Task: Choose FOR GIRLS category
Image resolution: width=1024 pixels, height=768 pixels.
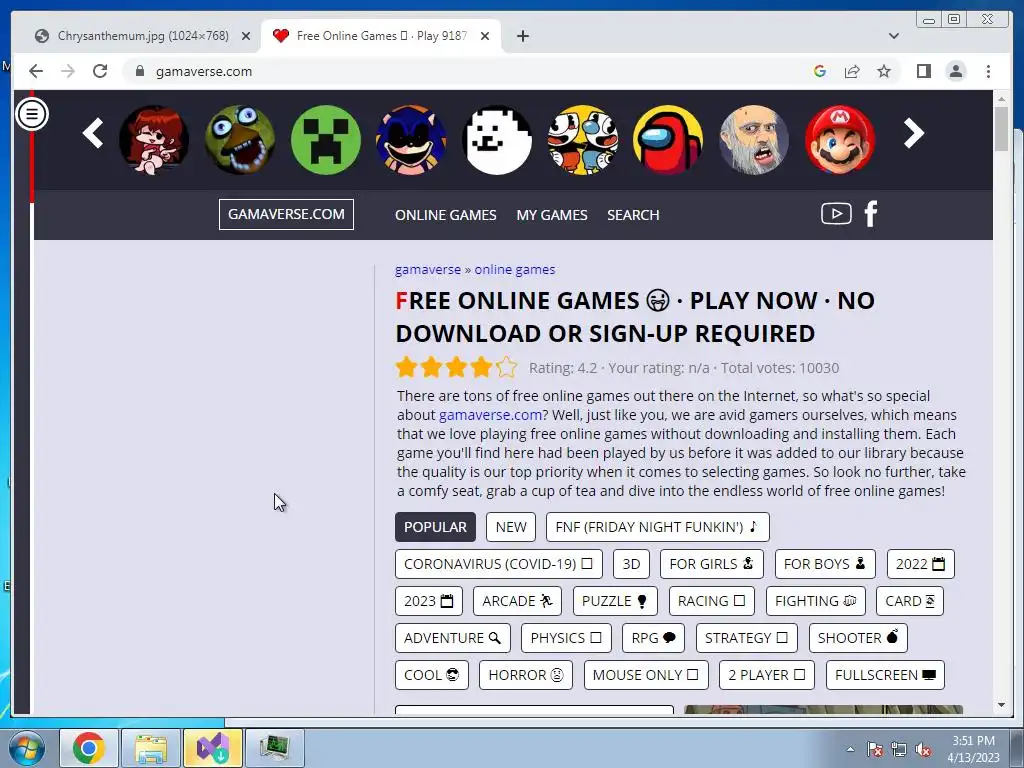Action: click(x=712, y=564)
